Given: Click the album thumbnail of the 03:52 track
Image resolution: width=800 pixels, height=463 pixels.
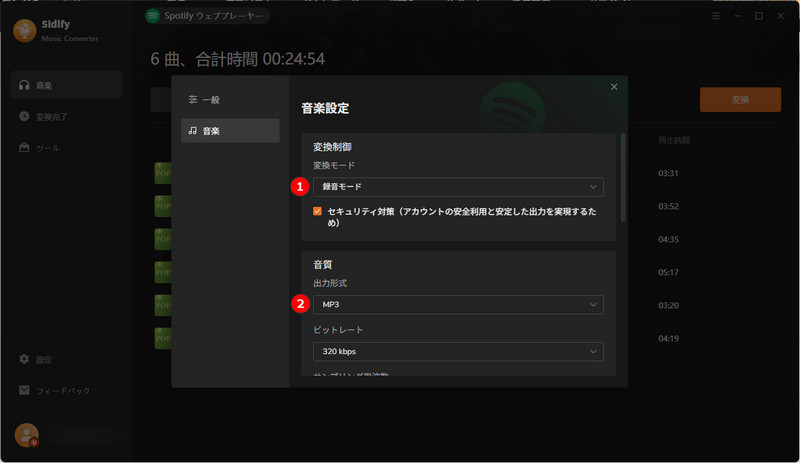Looking at the screenshot, I should 163,206.
